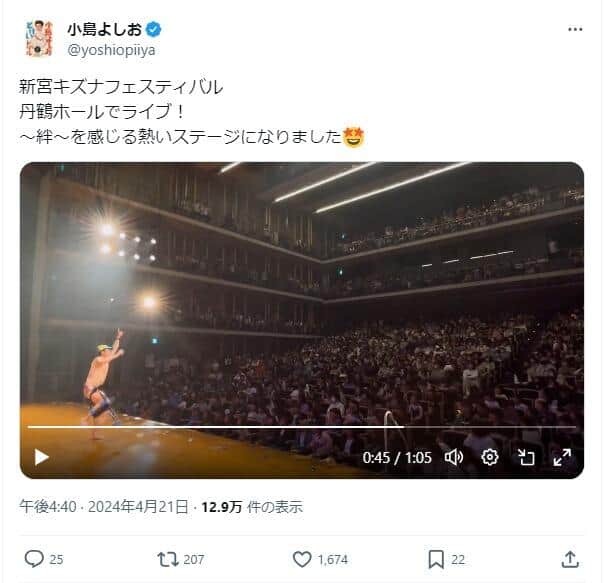Screen dimensions: 604x583
Task: Enter fullscreen with the expand arrows icon
Action: [x=562, y=457]
